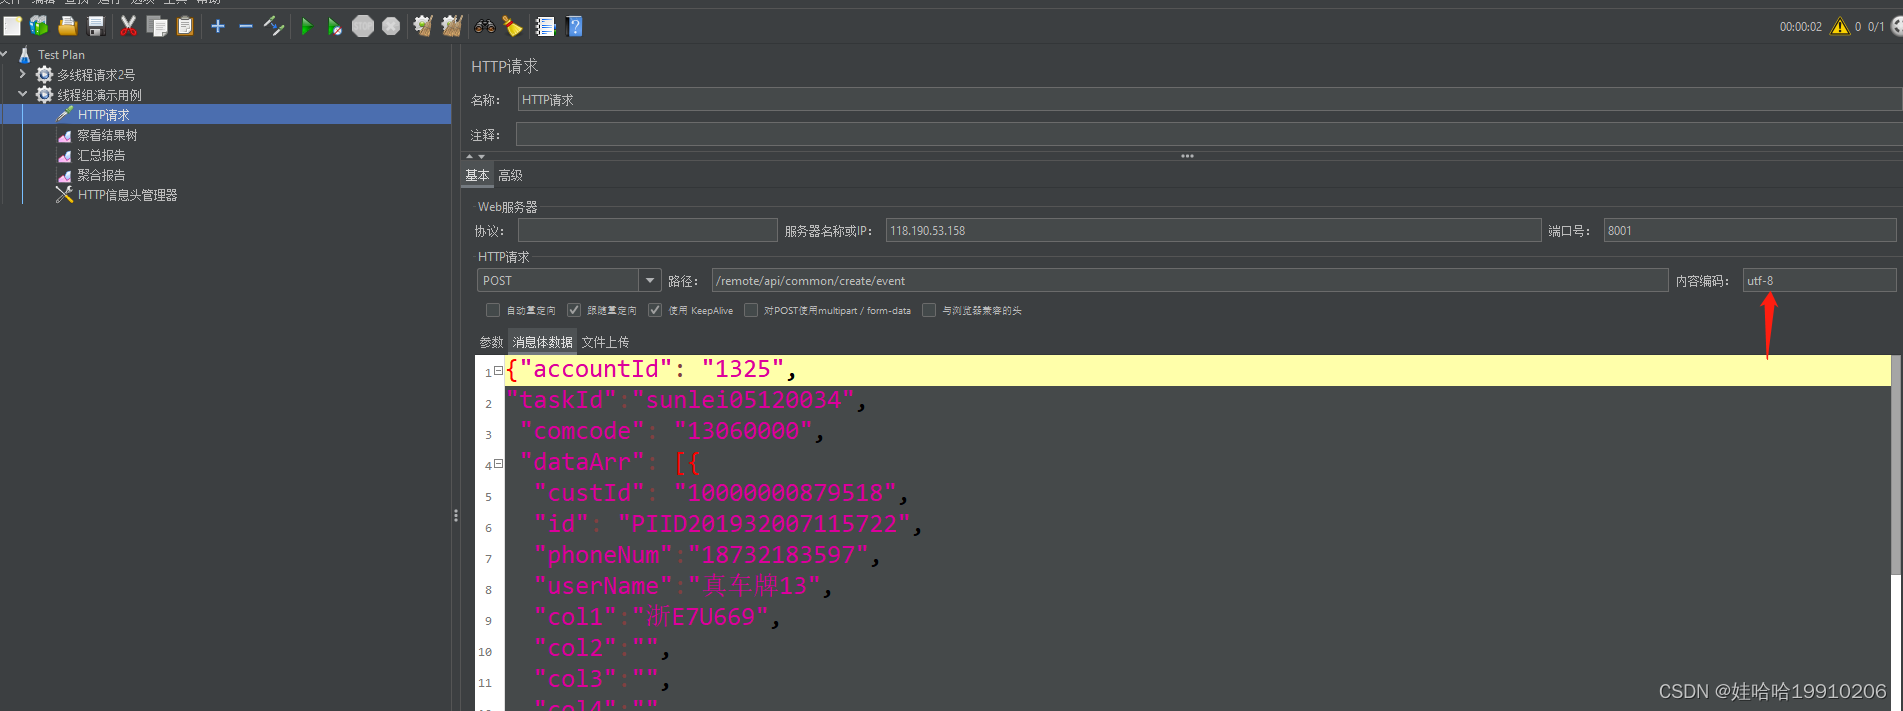Click the elapsed time 00:00:02
Image resolution: width=1903 pixels, height=711 pixels.
(x=1800, y=27)
